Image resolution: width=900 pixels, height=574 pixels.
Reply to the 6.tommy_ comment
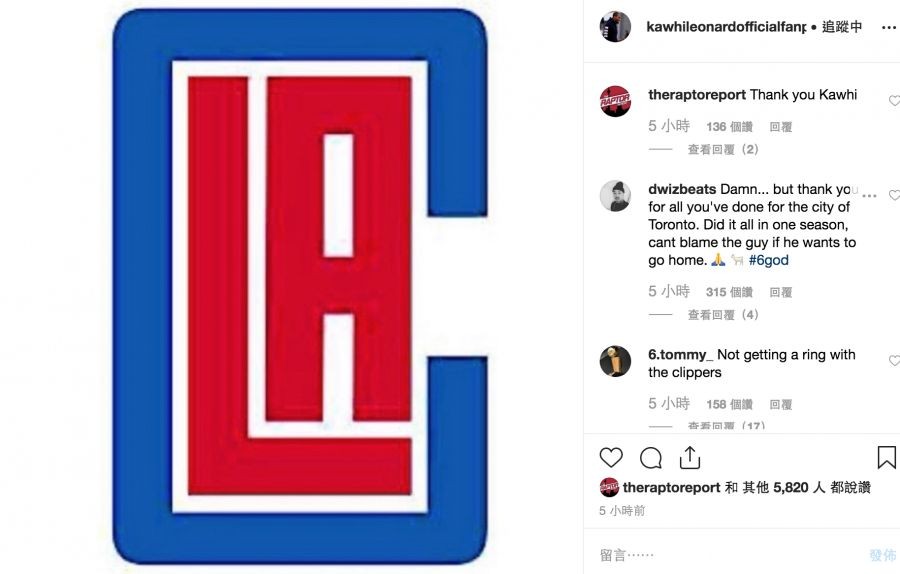click(x=781, y=404)
